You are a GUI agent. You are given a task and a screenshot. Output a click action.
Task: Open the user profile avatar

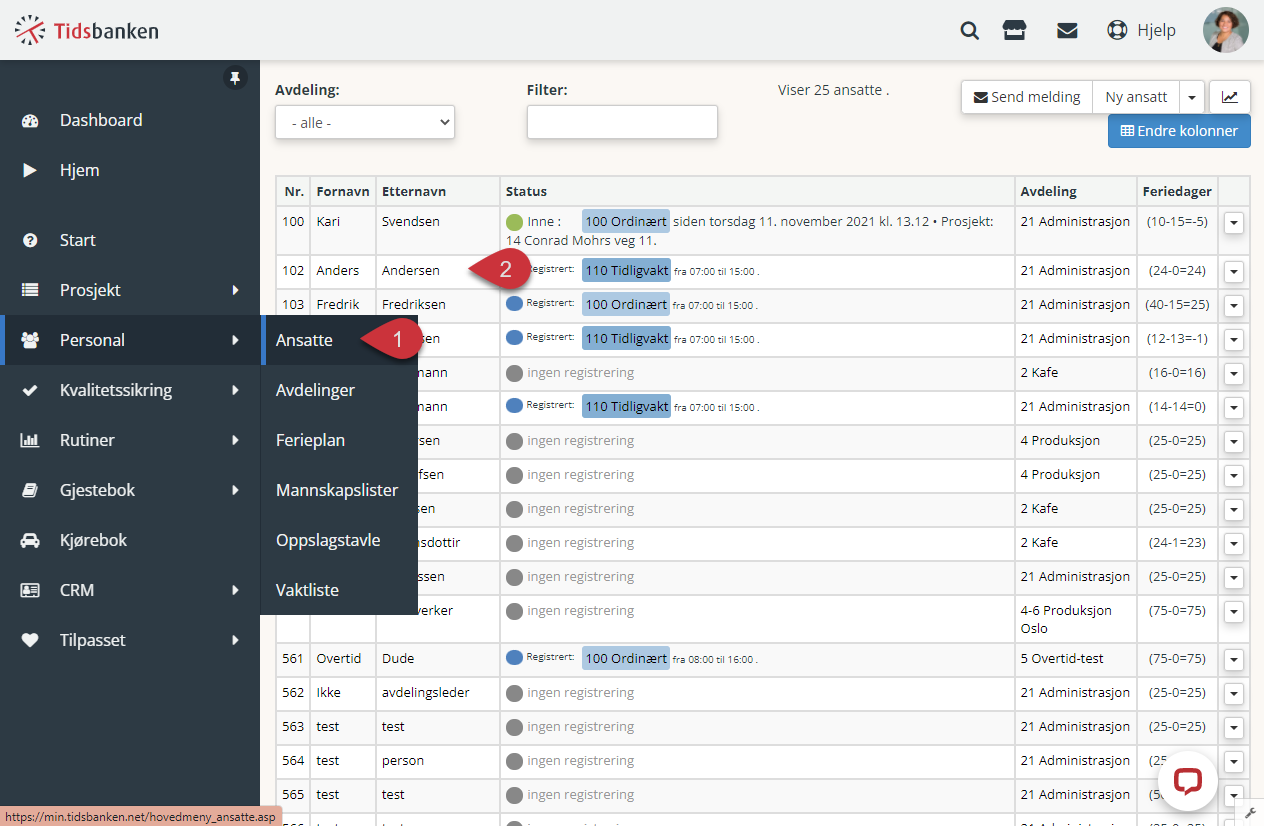tap(1225, 30)
